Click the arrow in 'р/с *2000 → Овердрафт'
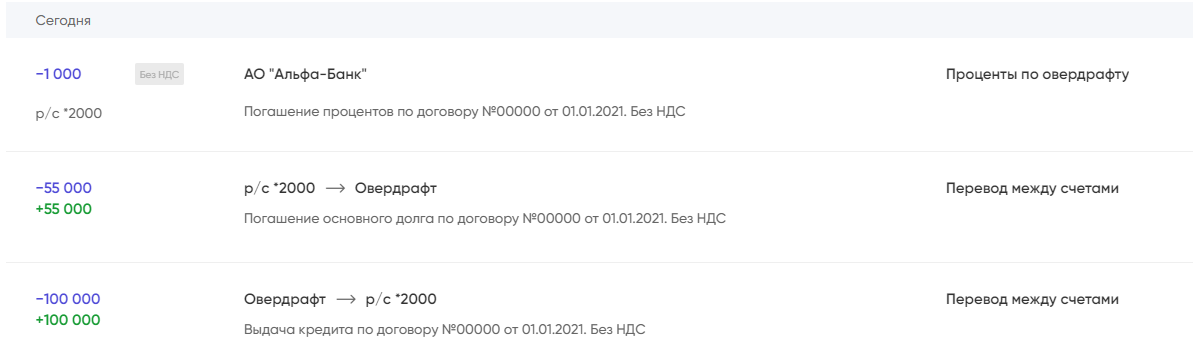This screenshot has height=363, width=1193. 335,189
